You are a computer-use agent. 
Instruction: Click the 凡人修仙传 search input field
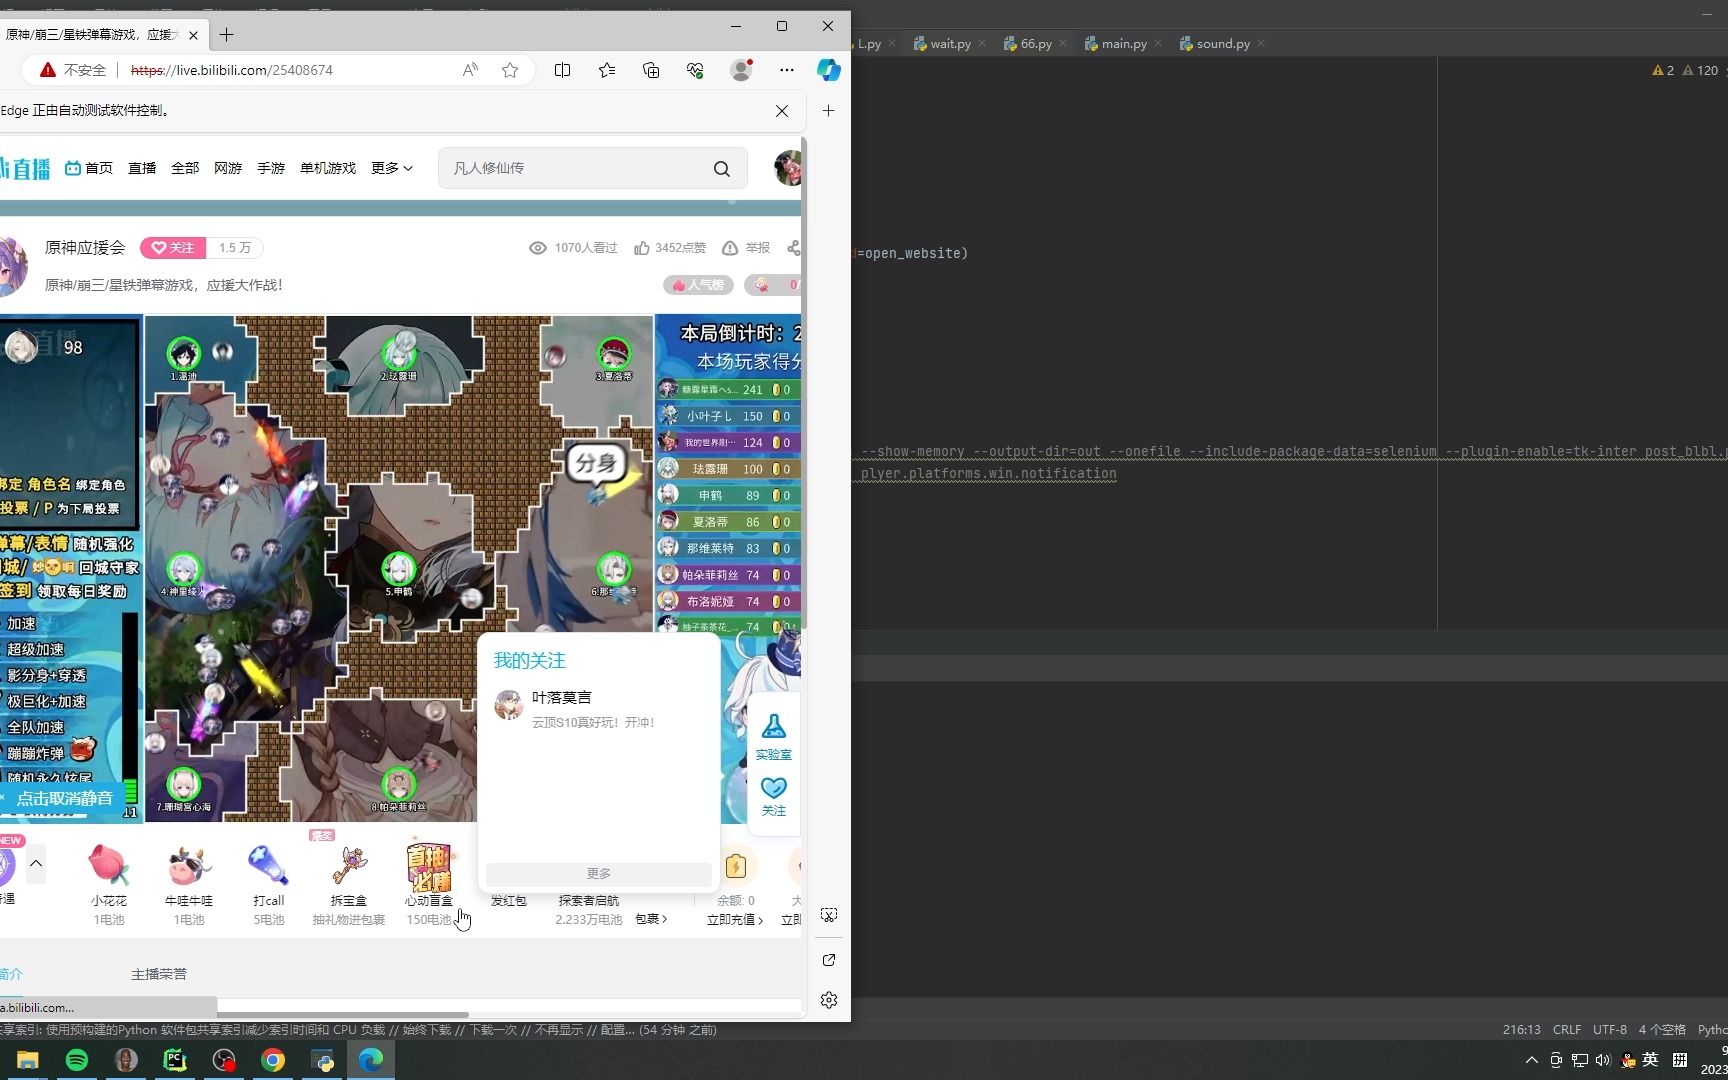pos(575,168)
